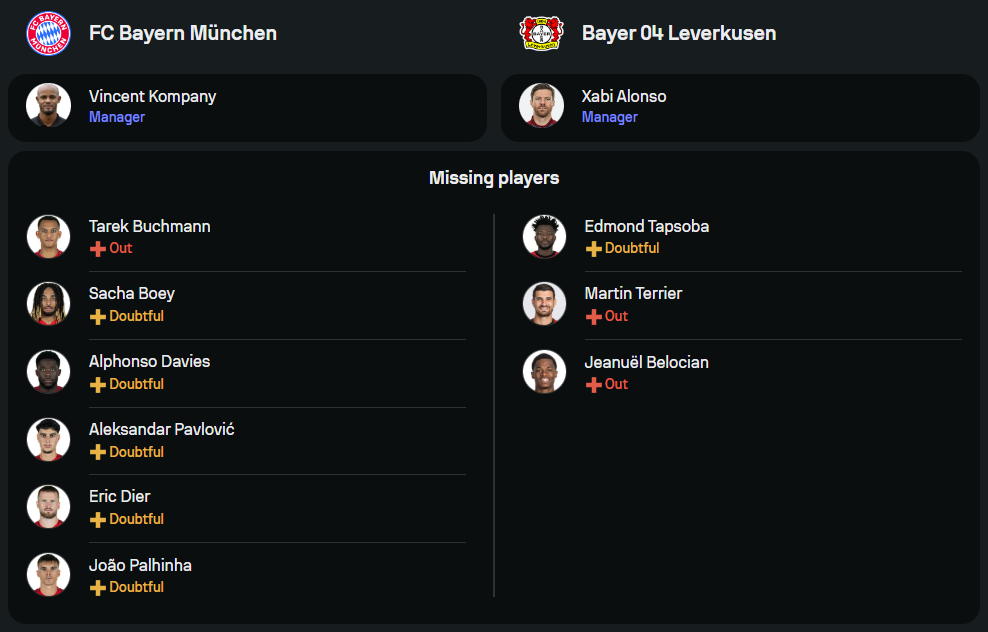Open the Bayer 04 Leverkusen team name link

pos(679,33)
